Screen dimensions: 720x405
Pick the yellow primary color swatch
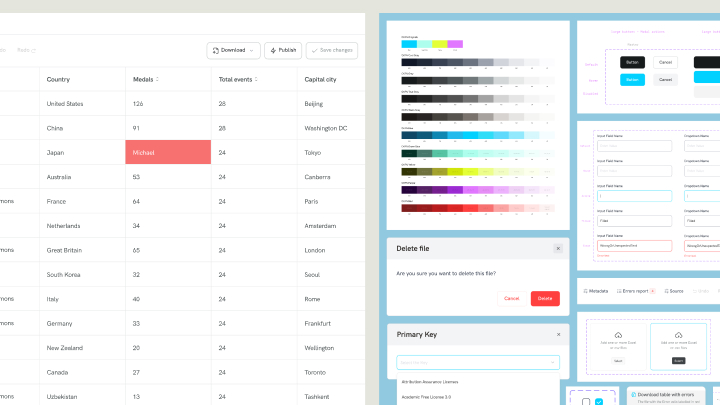point(439,44)
